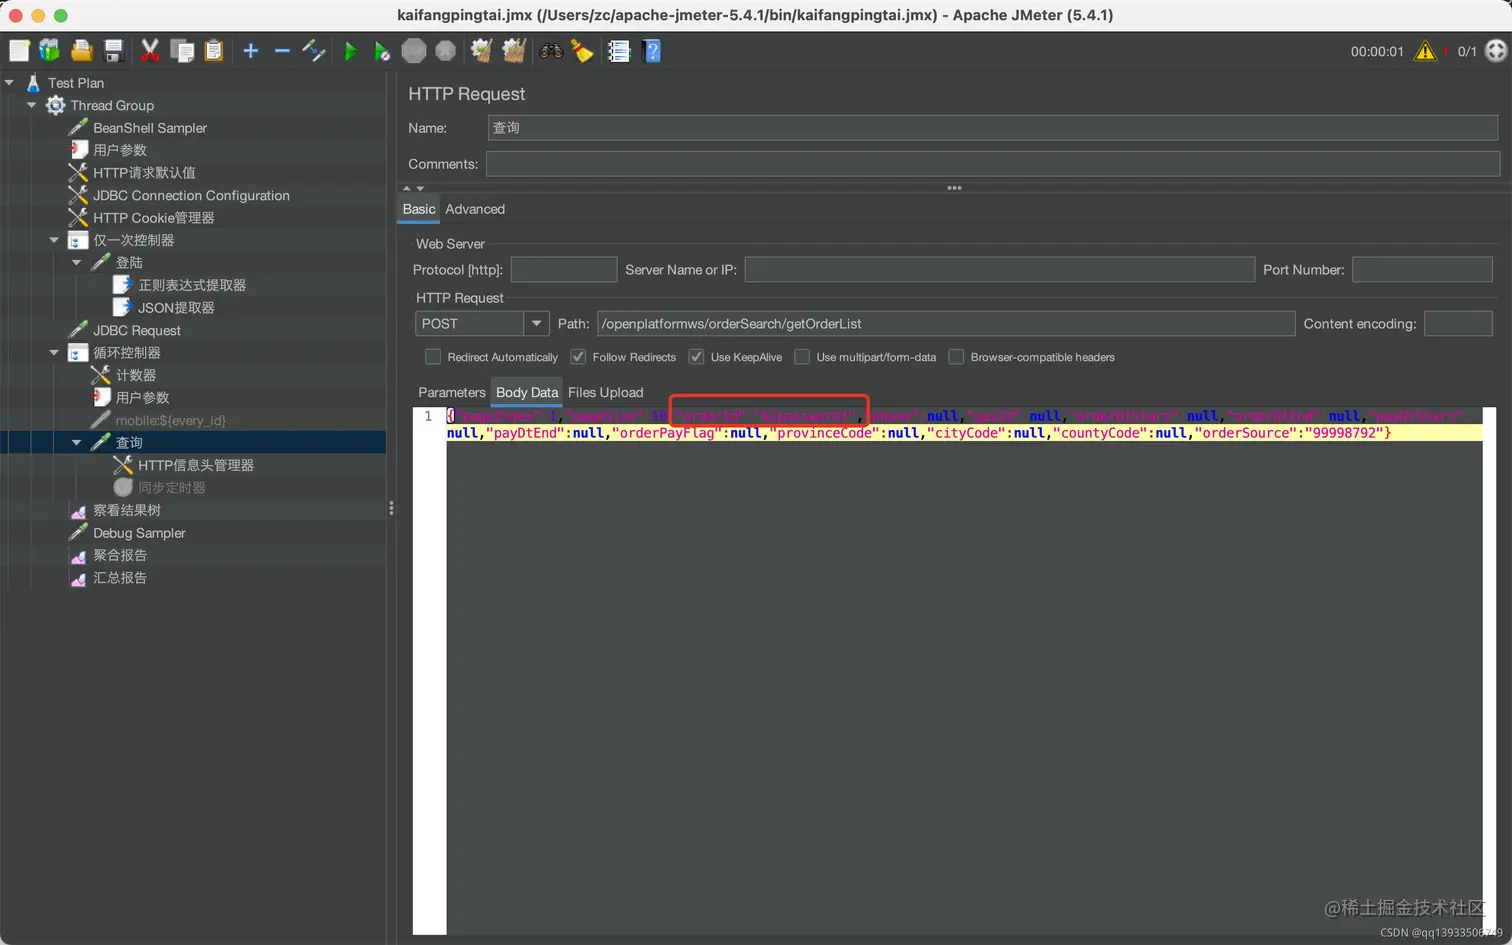The width and height of the screenshot is (1512, 945).
Task: Select Debug Sampler in tree
Action: (x=139, y=533)
